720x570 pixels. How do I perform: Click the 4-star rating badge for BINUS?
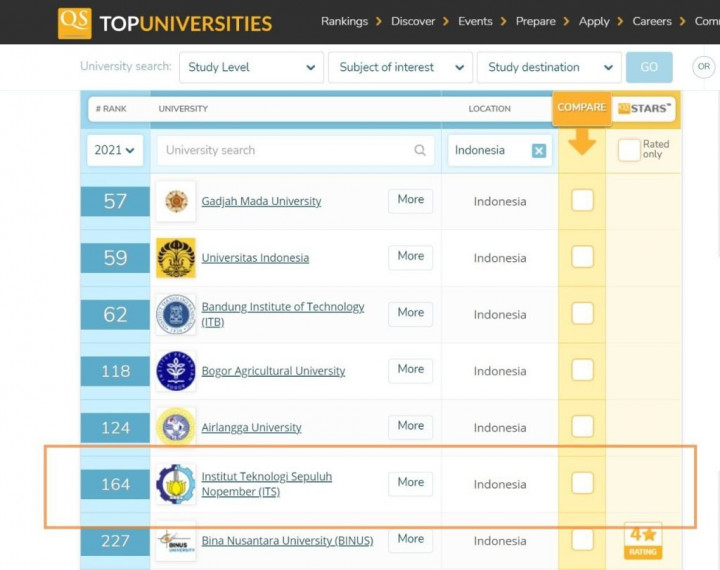643,541
